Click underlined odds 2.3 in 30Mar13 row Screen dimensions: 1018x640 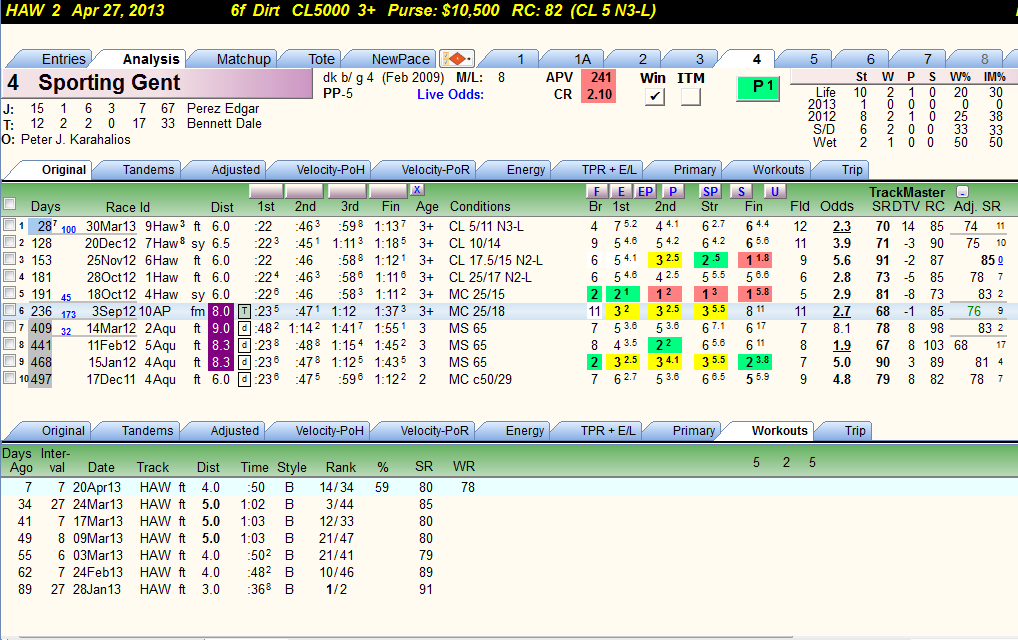tap(841, 227)
